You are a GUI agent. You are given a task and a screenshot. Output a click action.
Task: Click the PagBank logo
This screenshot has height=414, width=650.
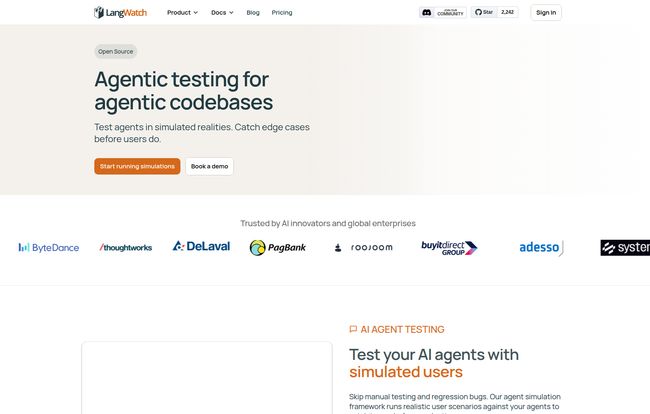[279, 247]
